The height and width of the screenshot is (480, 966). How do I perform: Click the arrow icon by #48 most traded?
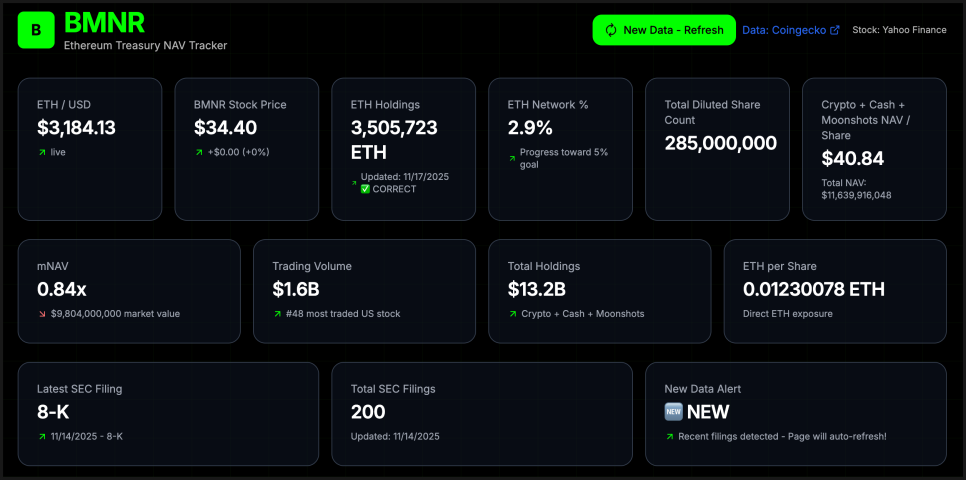(277, 314)
